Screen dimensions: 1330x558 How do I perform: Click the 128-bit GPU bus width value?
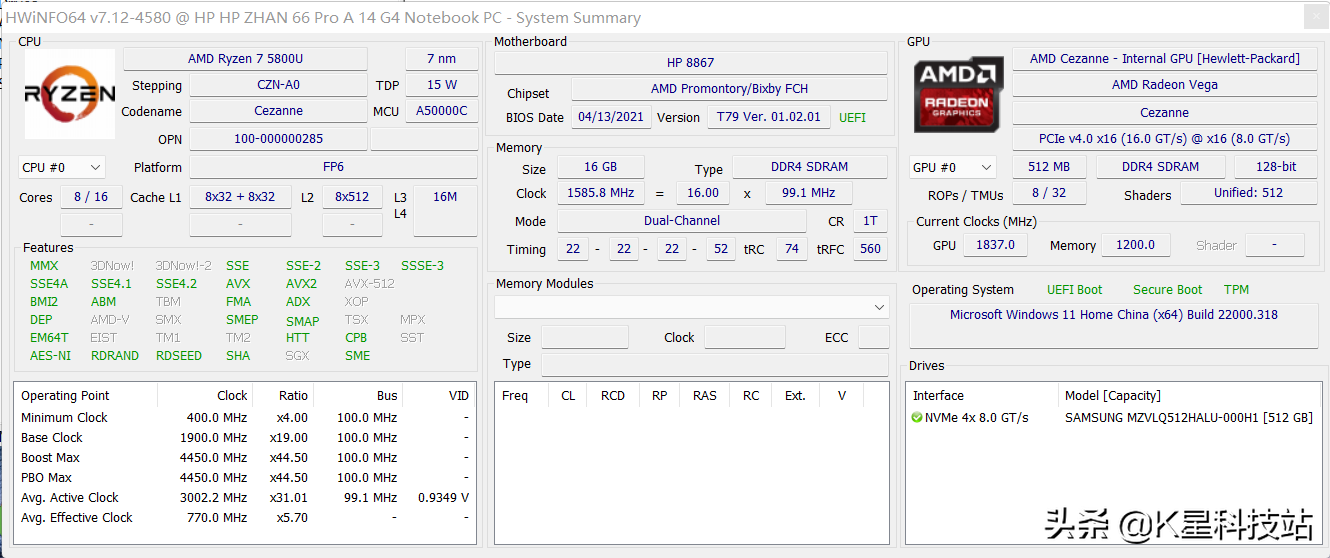tap(1275, 167)
